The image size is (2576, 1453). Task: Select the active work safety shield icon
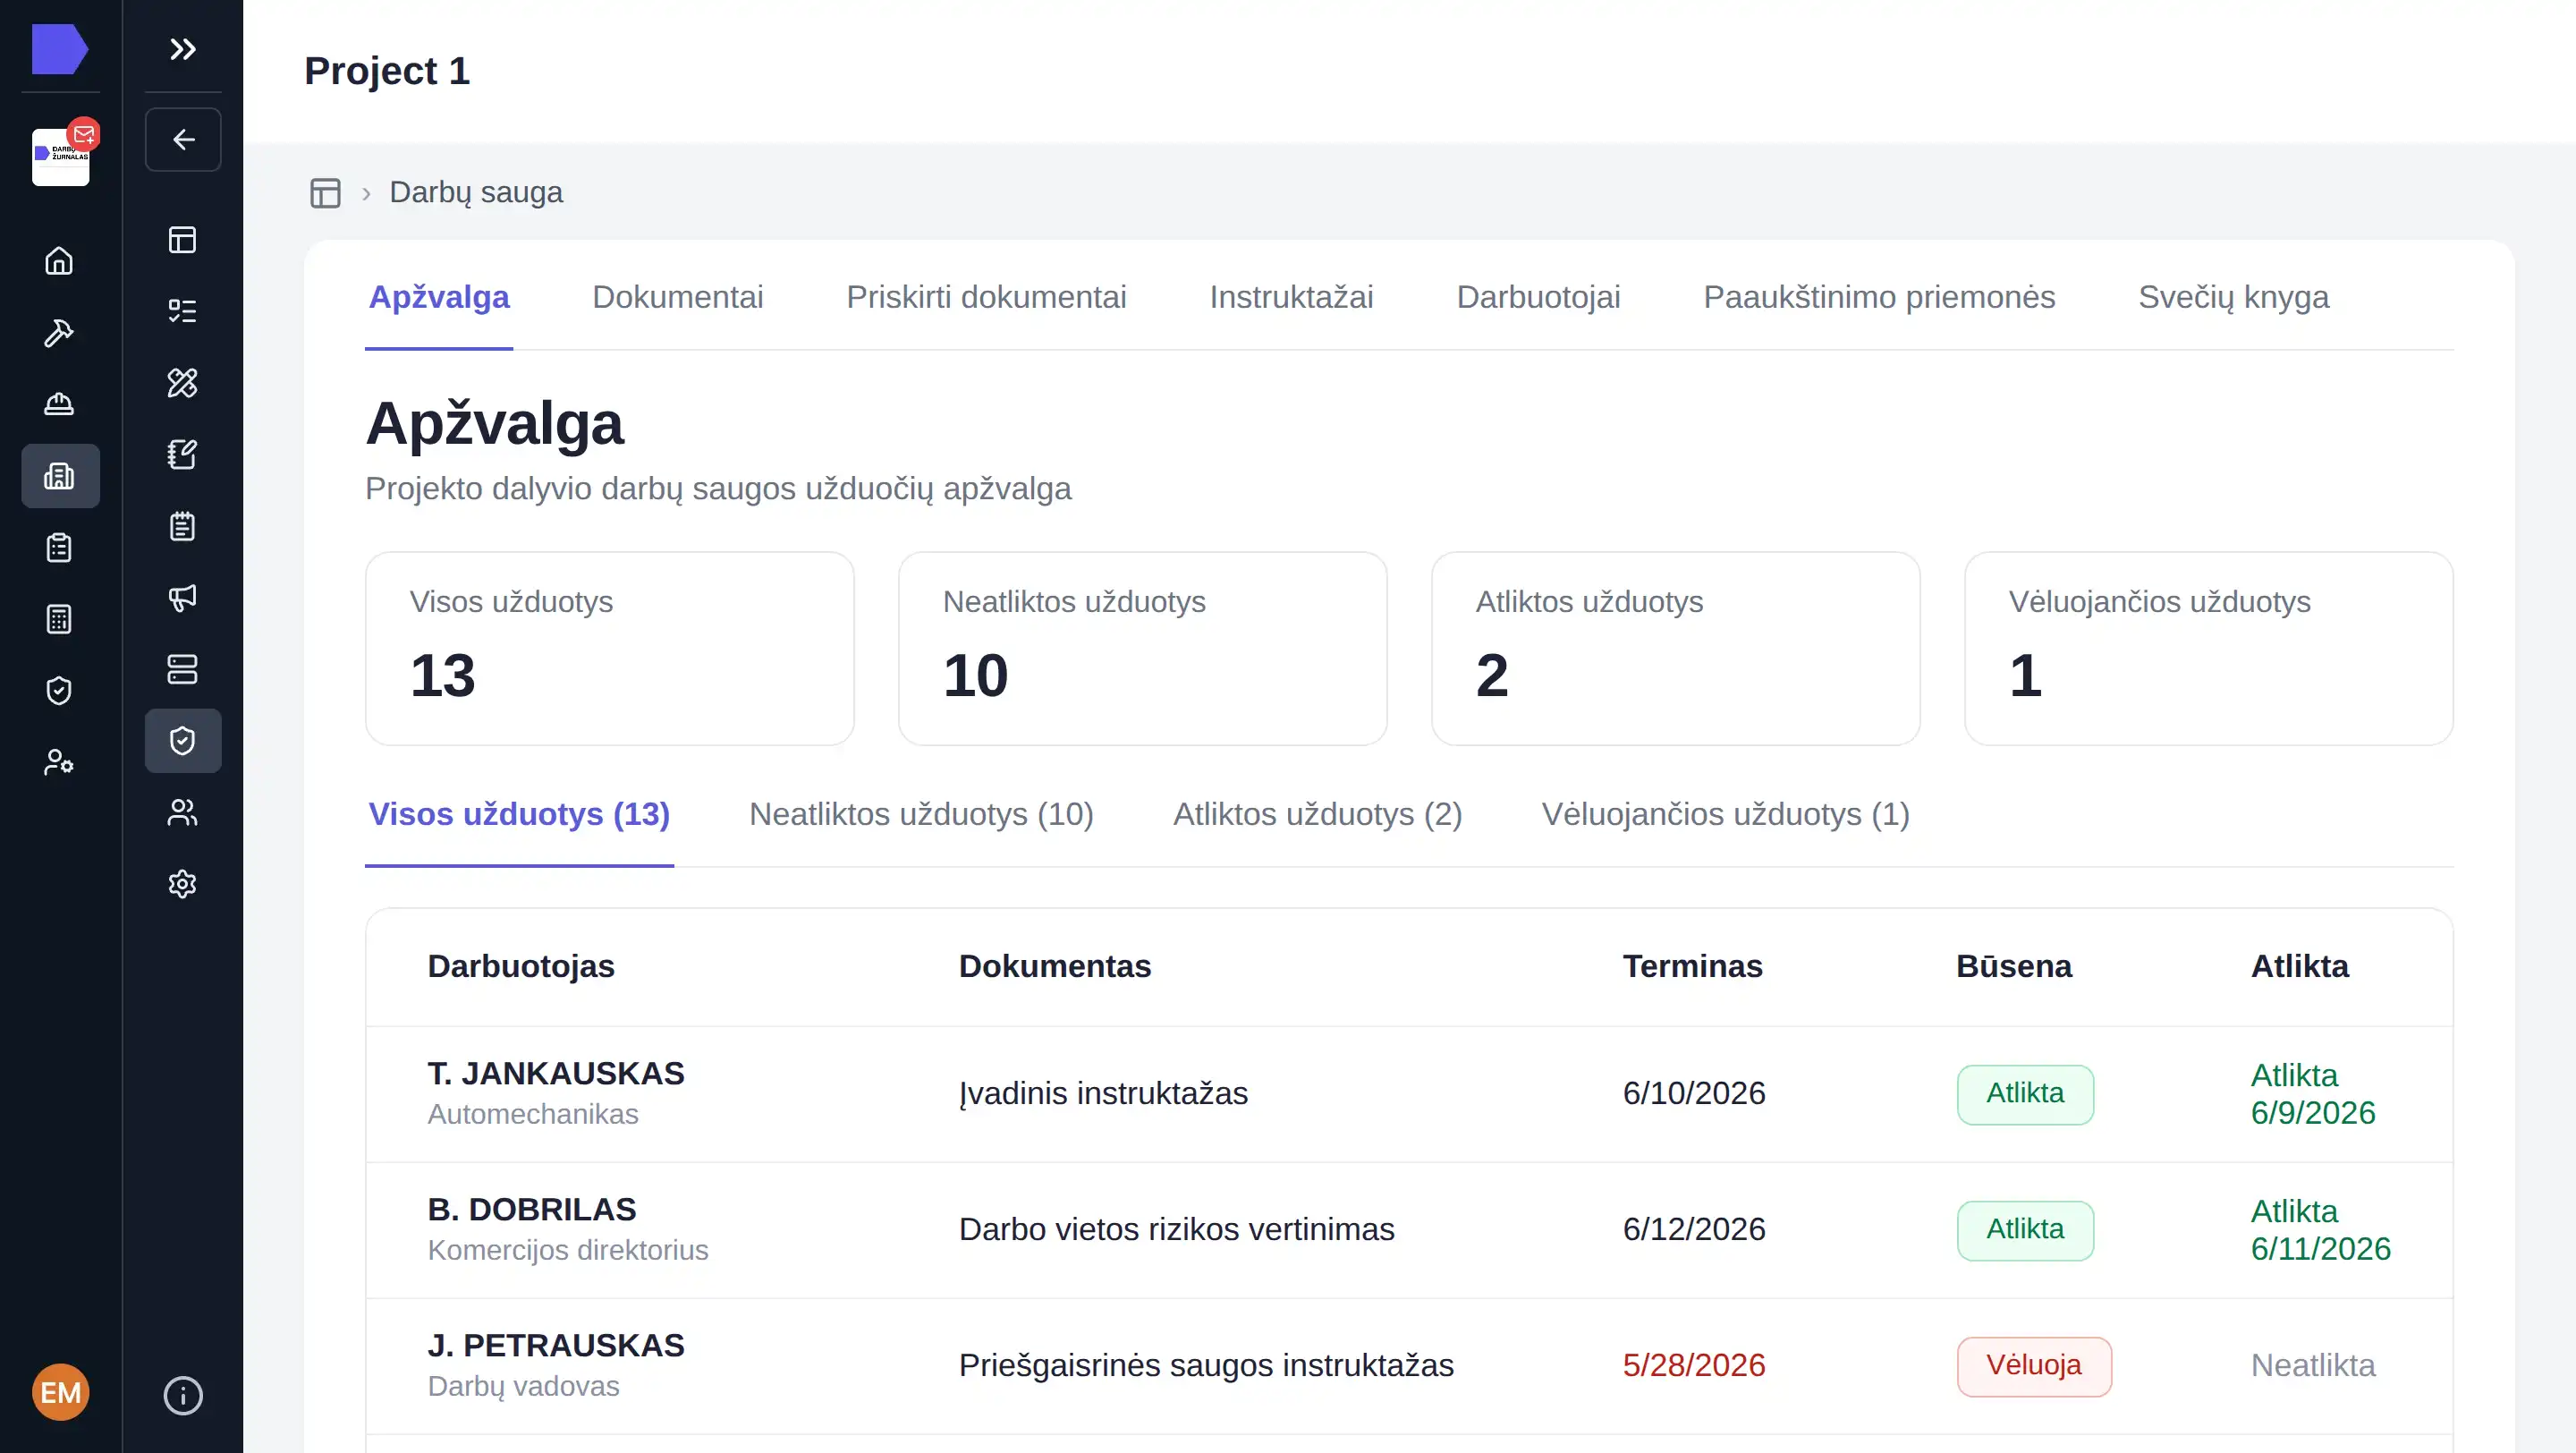tap(183, 741)
